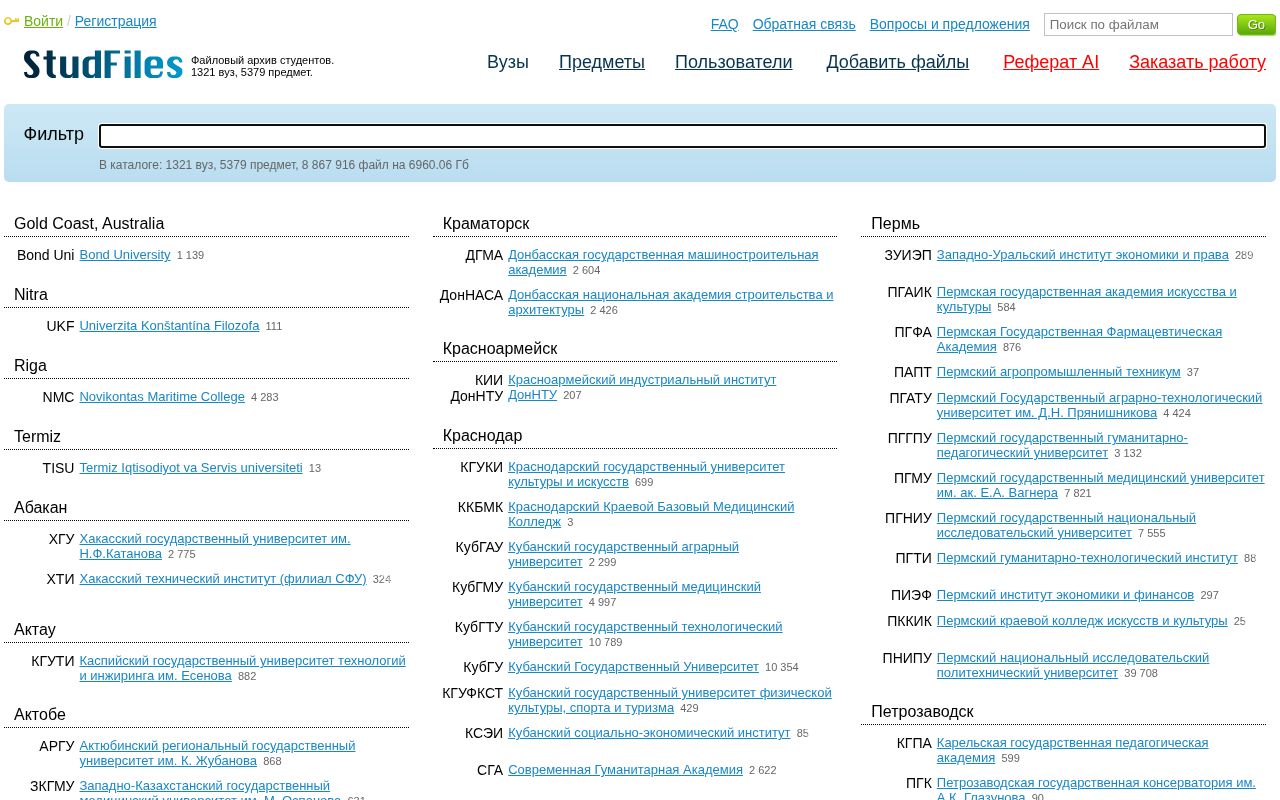The width and height of the screenshot is (1280, 800).
Task: Open the Вузы menu item
Action: click(508, 62)
